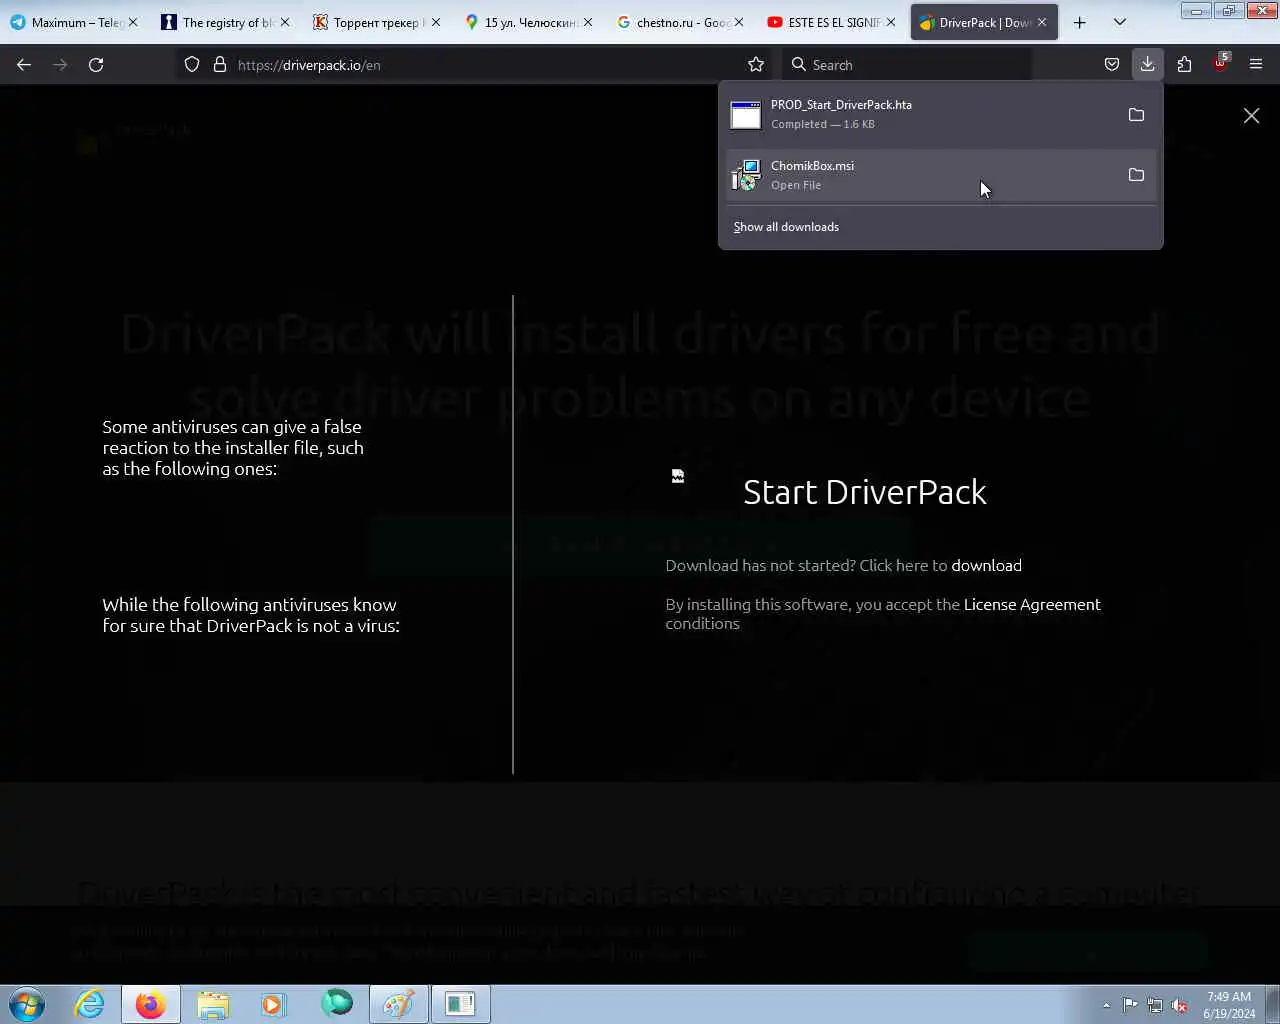Open Windows Media Player in taskbar
This screenshot has width=1280, height=1024.
[273, 1004]
